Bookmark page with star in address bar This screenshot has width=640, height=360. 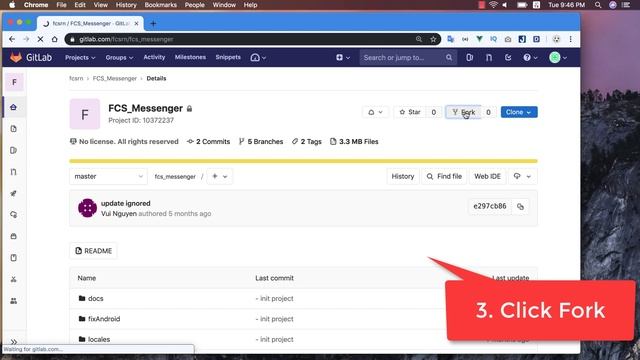433,39
